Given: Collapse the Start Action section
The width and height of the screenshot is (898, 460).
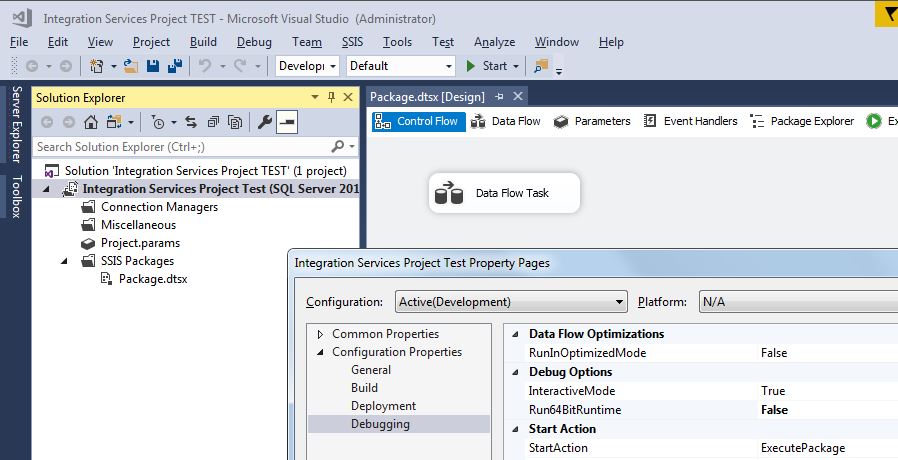Looking at the screenshot, I should [x=515, y=428].
